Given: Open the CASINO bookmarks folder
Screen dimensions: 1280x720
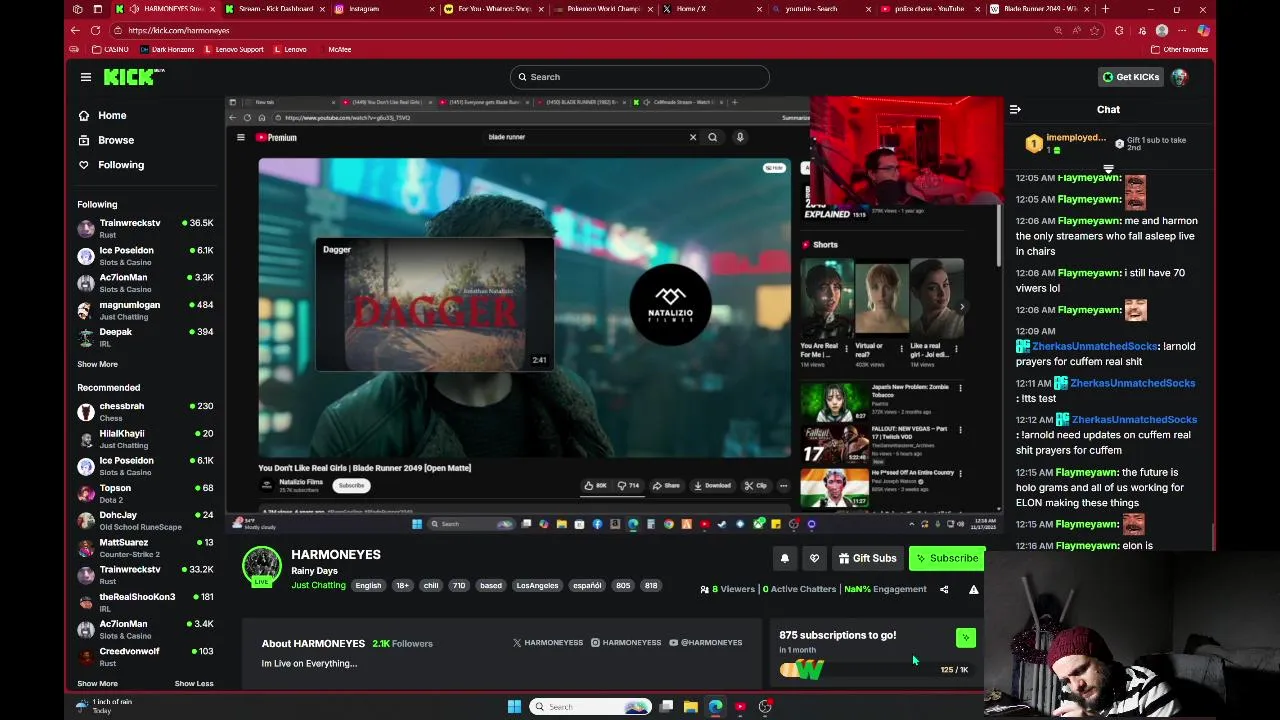Looking at the screenshot, I should [x=111, y=49].
